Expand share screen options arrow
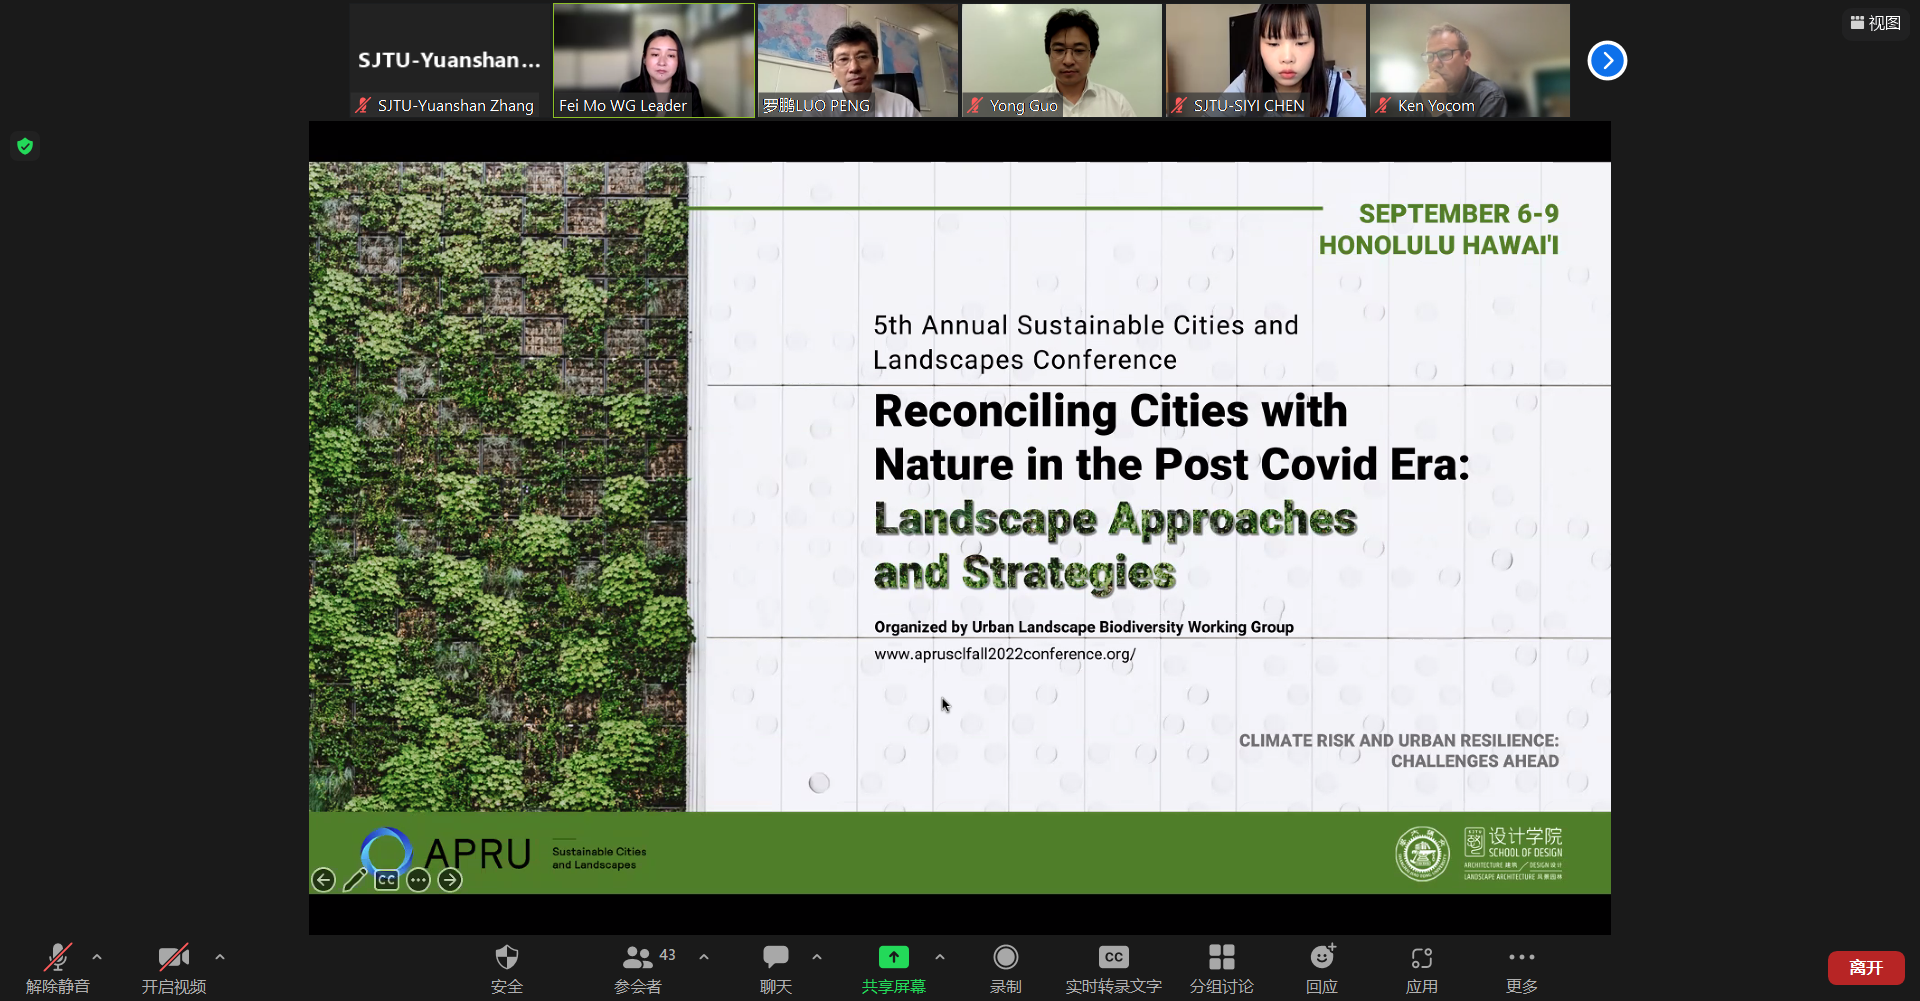This screenshot has height=1001, width=1920. click(940, 957)
